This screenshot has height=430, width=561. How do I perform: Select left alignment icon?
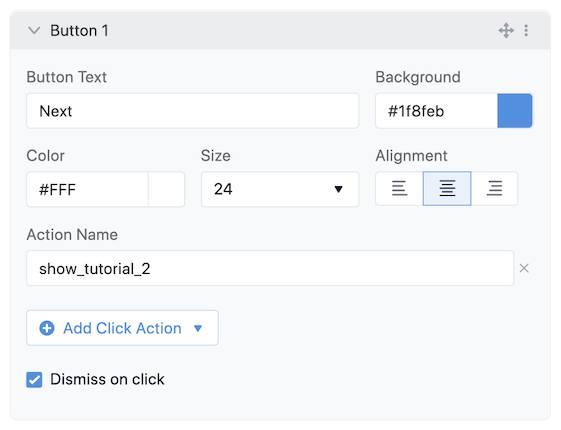click(x=399, y=189)
